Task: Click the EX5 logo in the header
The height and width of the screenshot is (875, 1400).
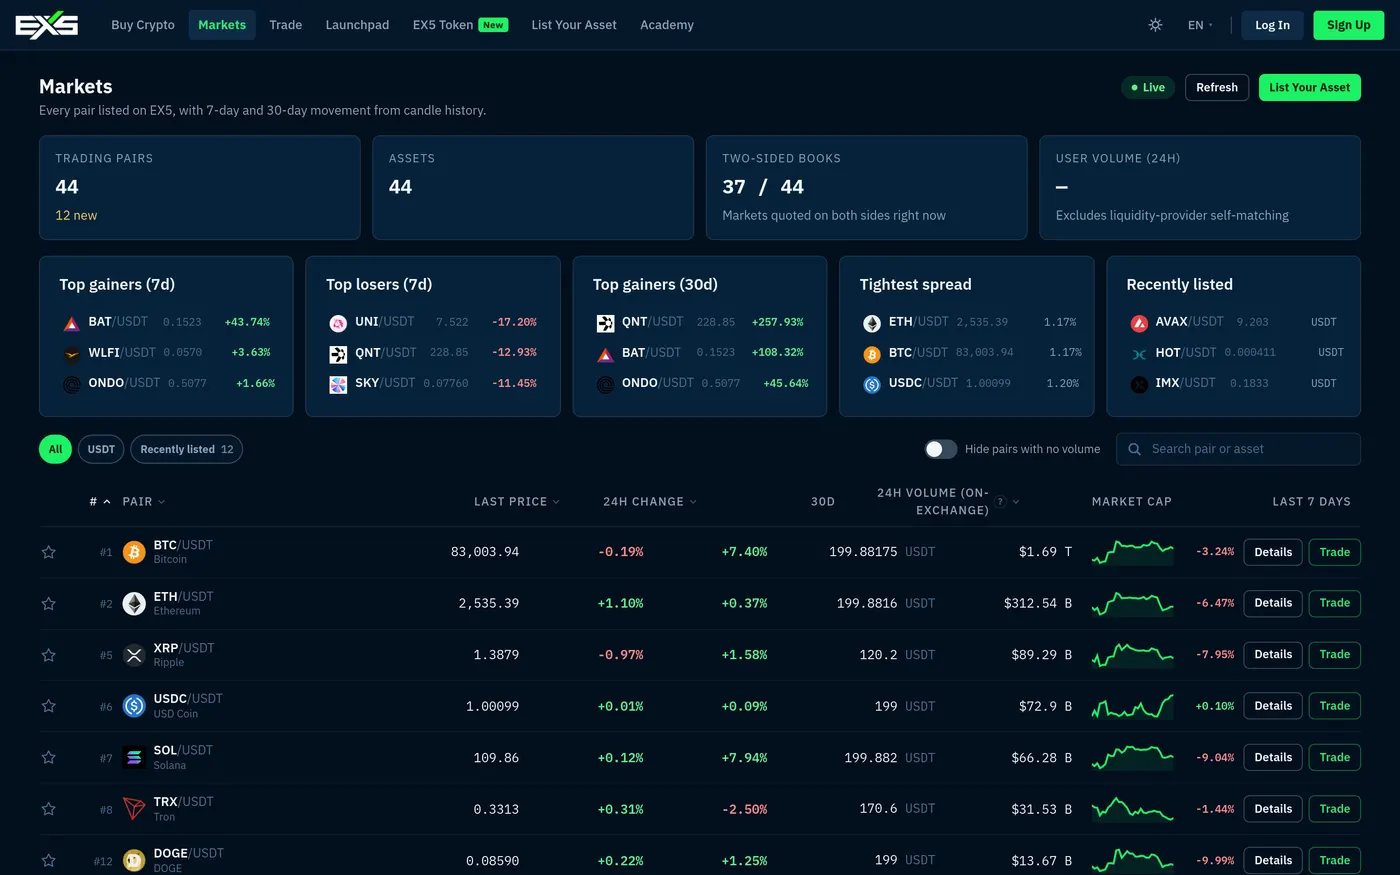Action: click(46, 25)
